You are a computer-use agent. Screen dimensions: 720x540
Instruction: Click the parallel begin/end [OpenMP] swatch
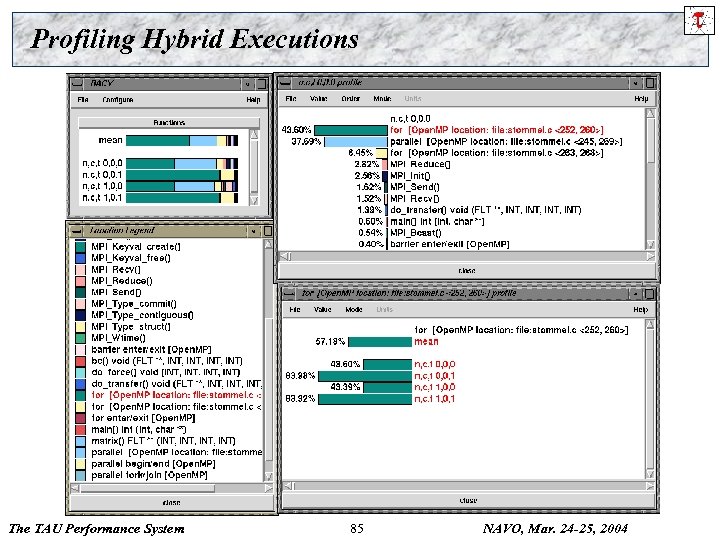80,464
